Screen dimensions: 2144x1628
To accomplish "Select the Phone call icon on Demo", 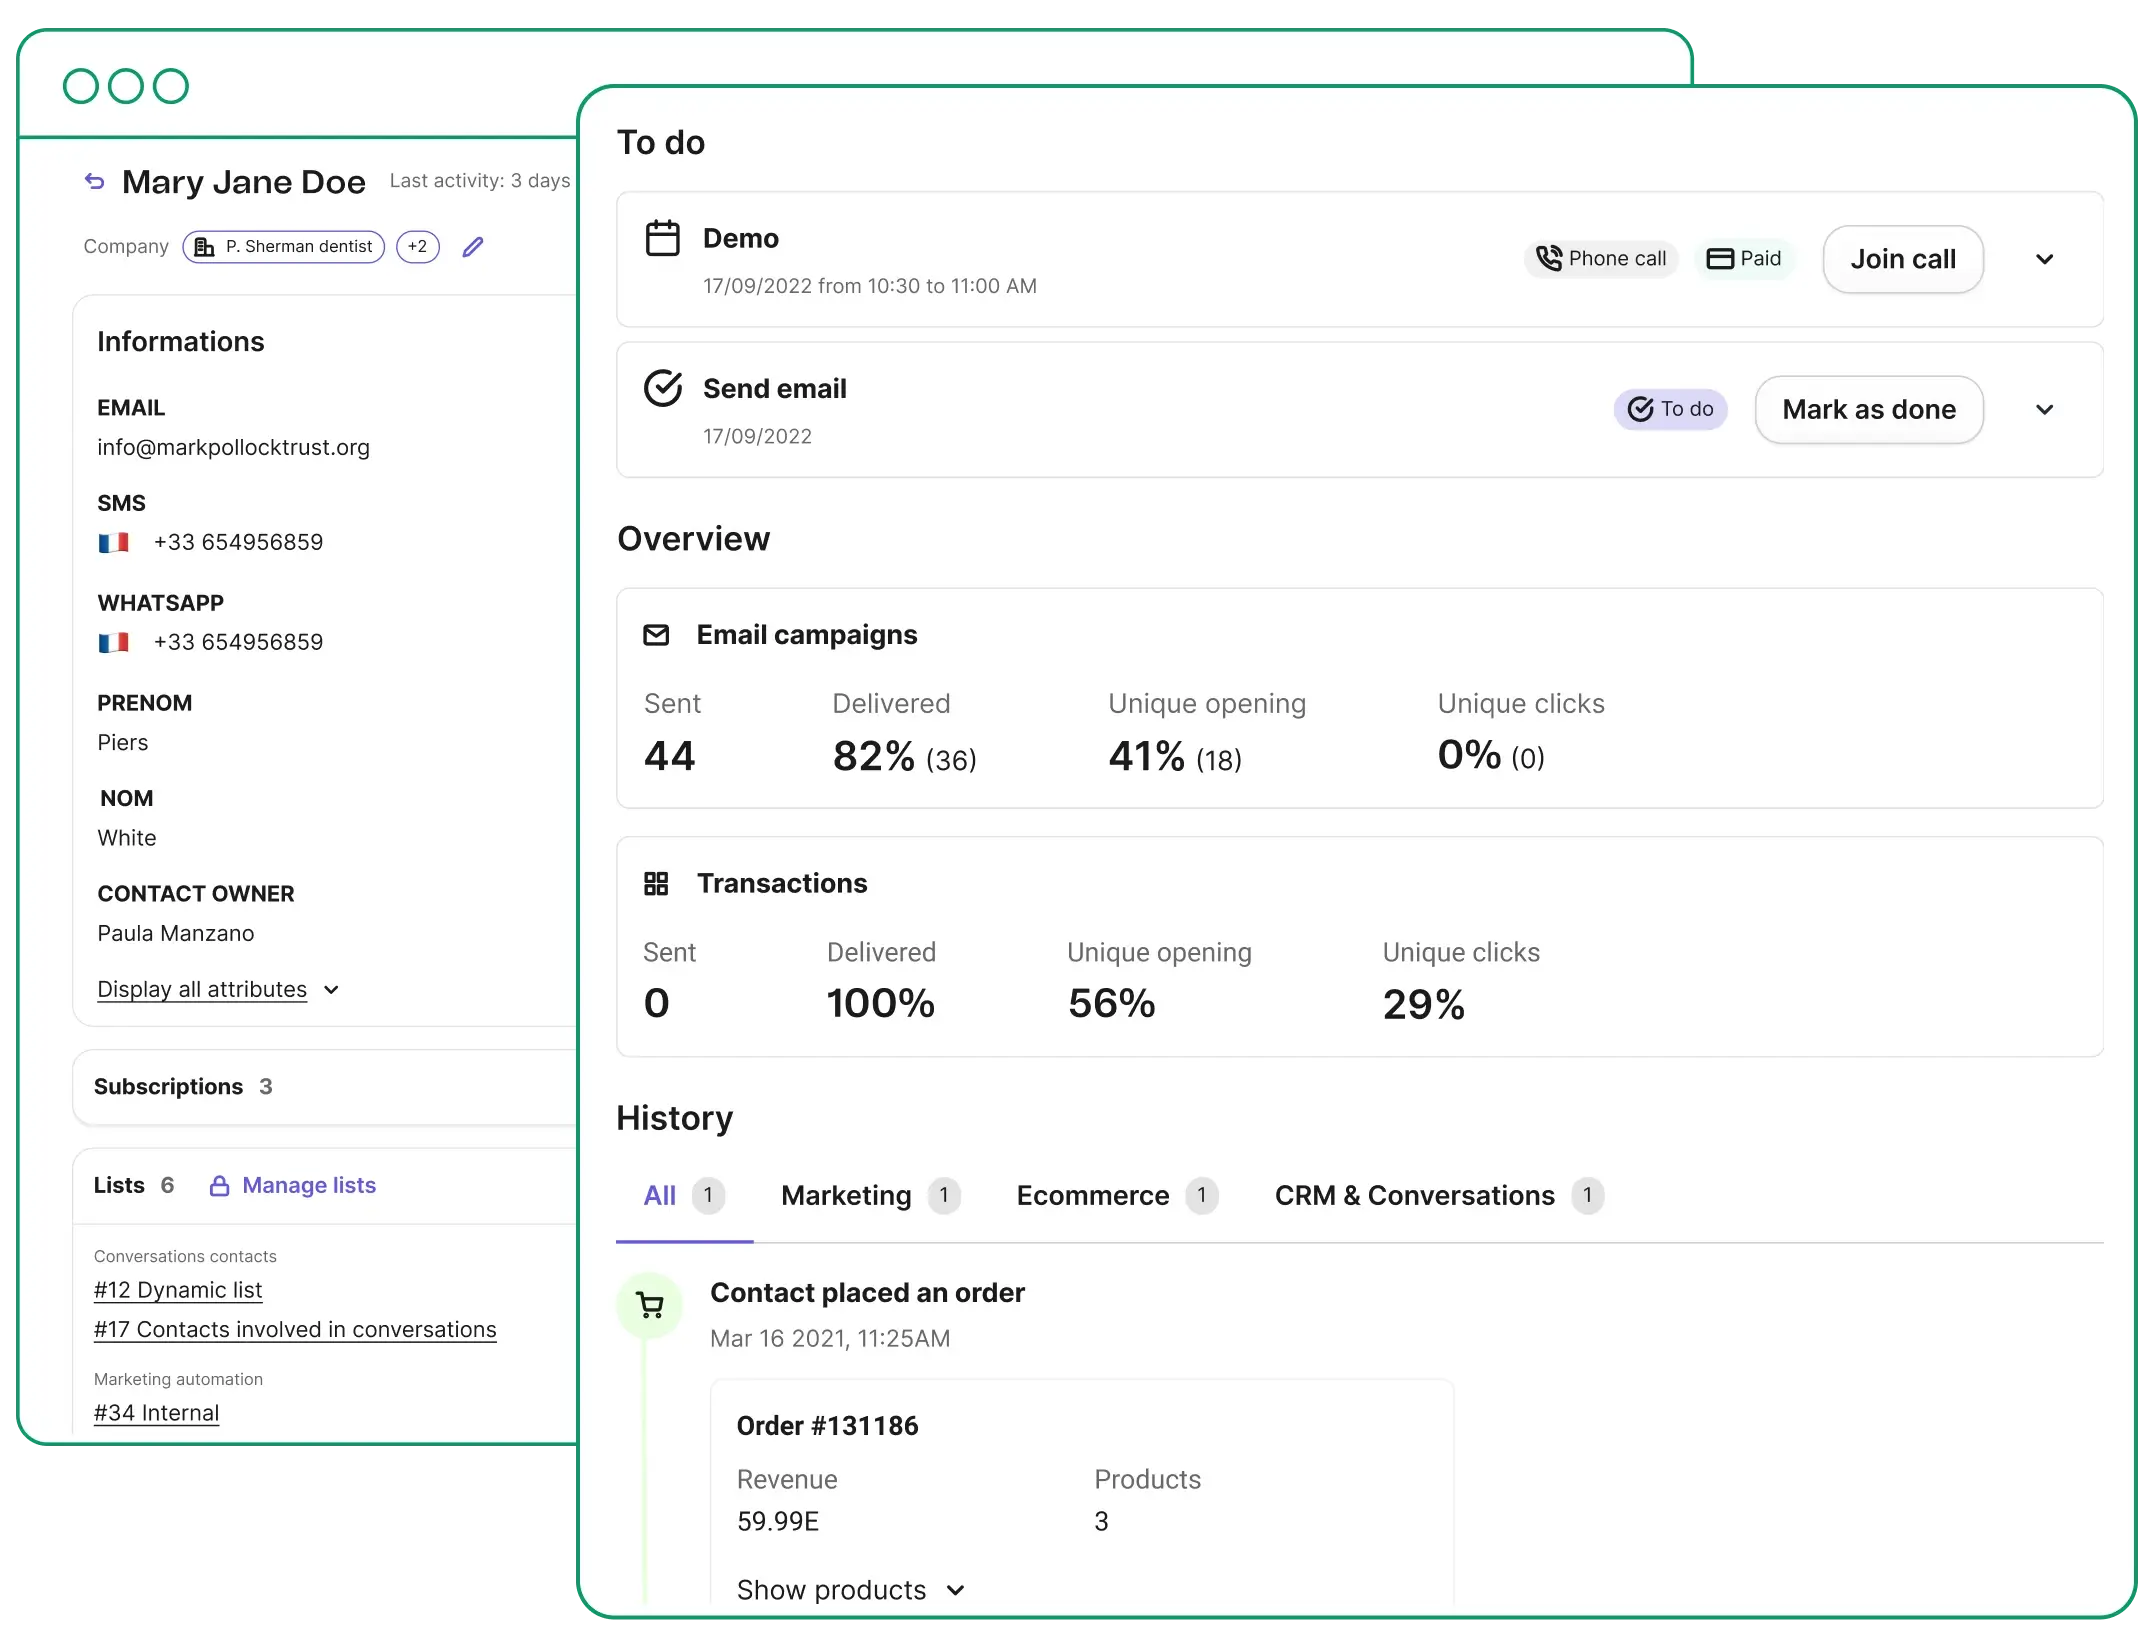I will point(1548,258).
